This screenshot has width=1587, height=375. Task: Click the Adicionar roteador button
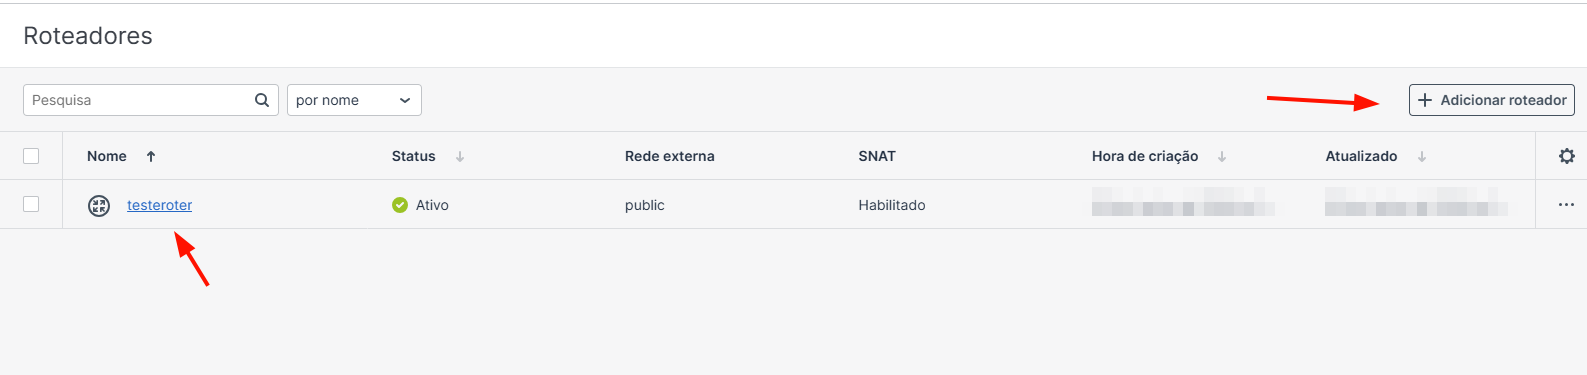(1492, 100)
